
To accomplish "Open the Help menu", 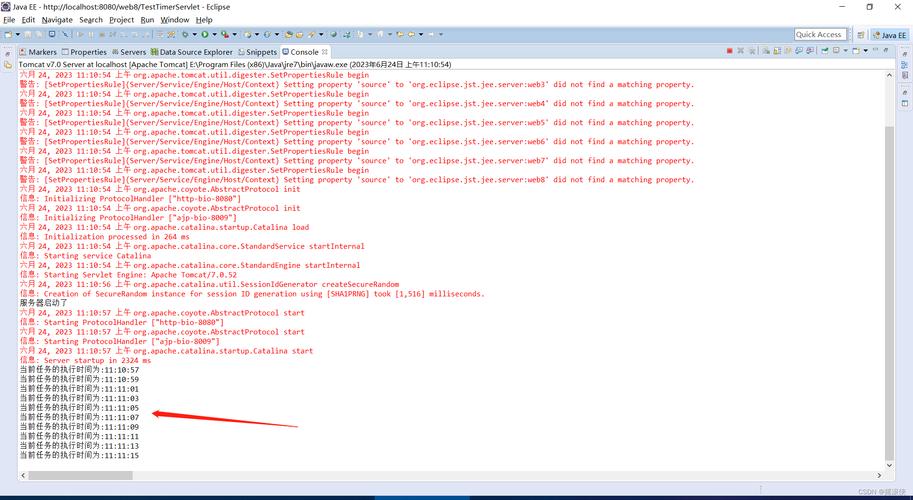I will (x=204, y=20).
